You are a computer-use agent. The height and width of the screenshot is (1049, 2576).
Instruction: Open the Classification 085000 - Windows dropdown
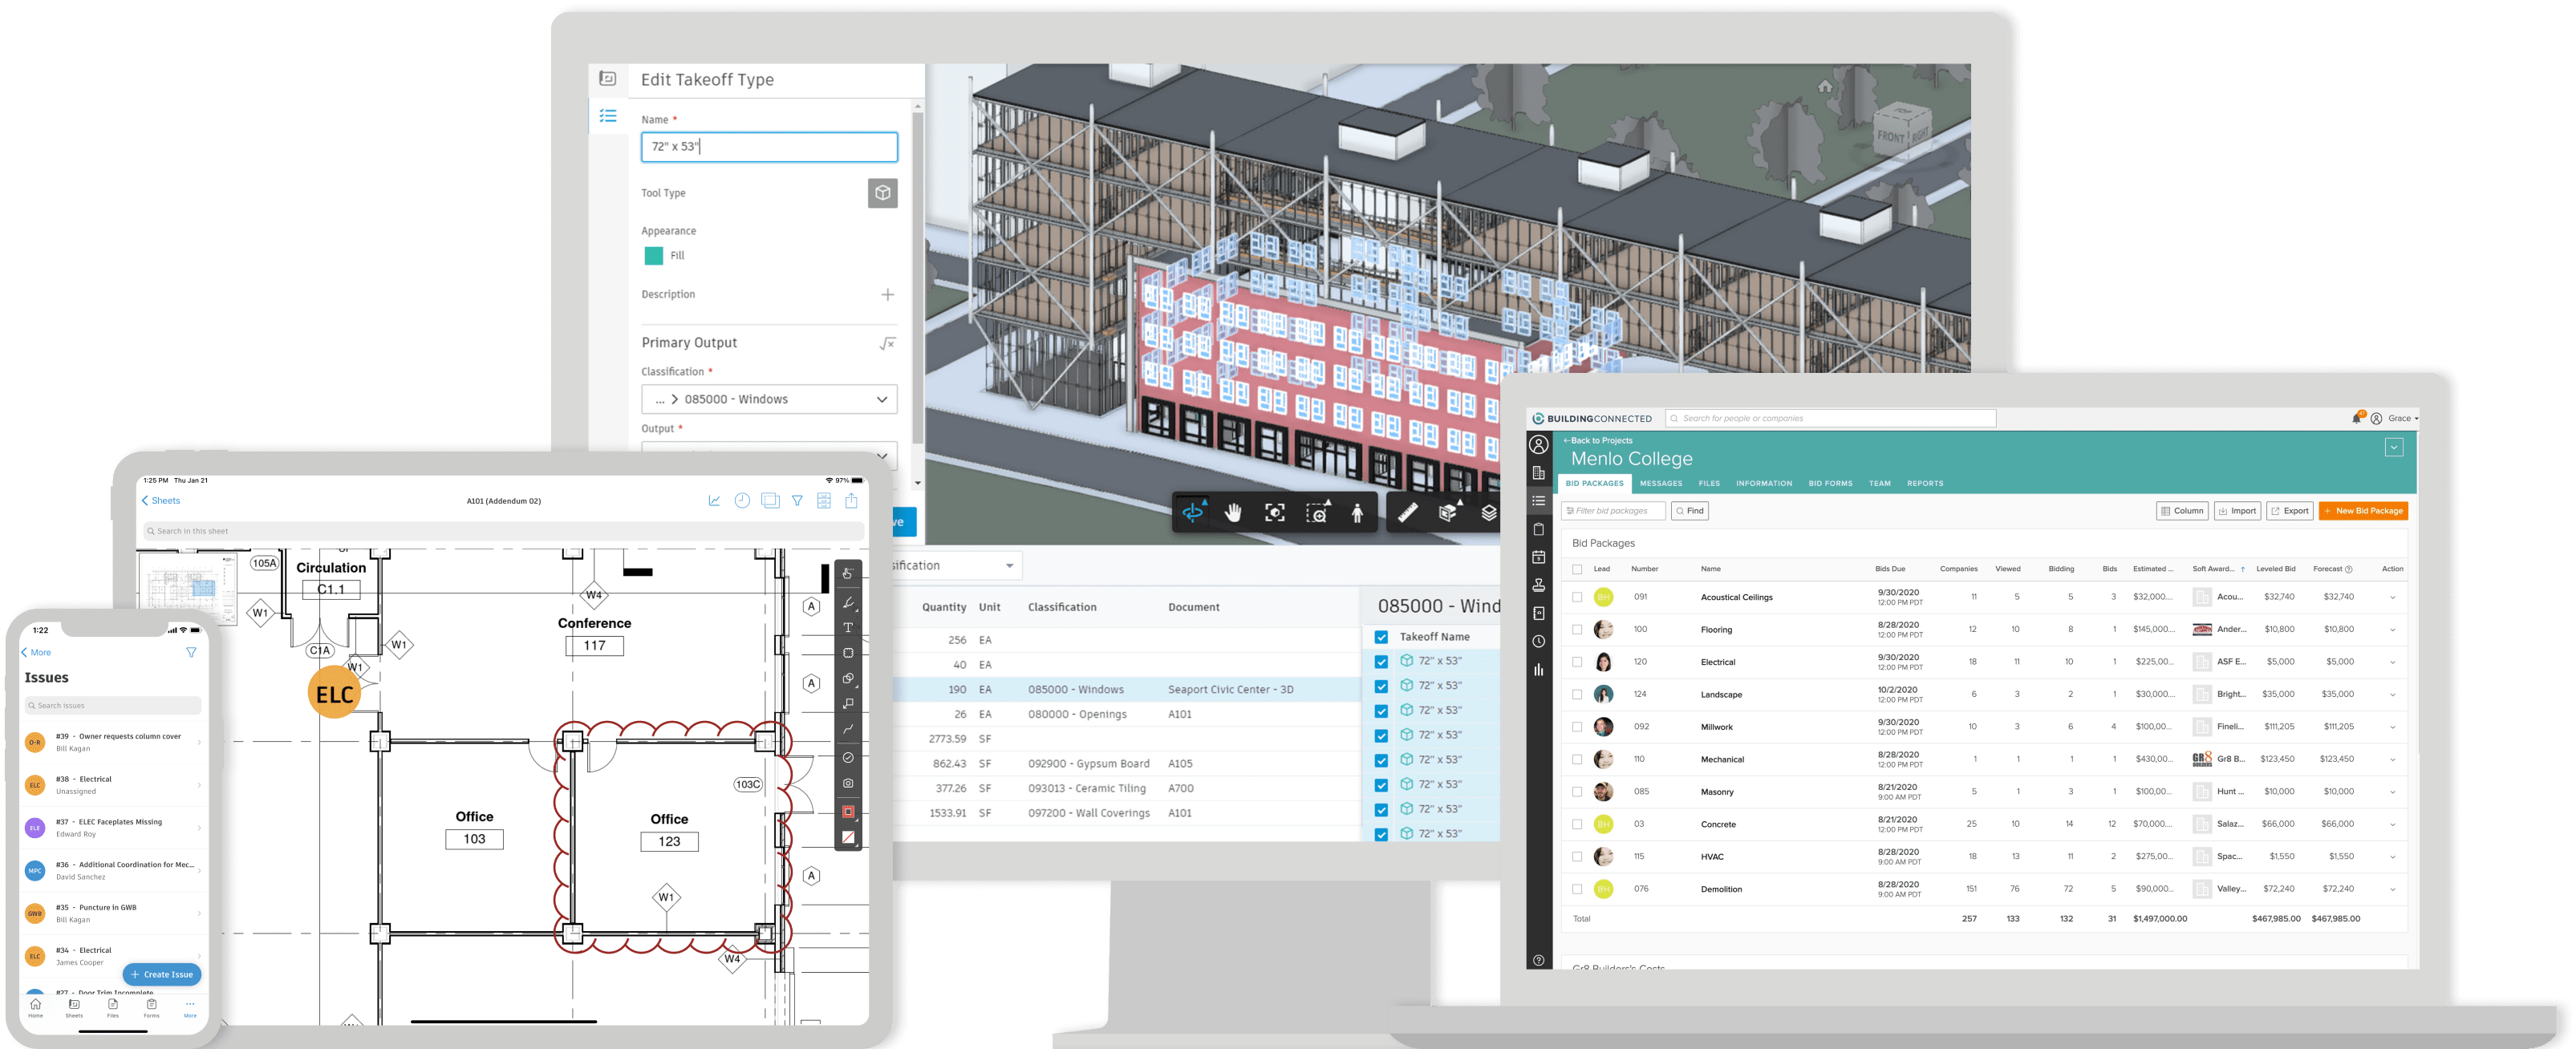[x=769, y=399]
